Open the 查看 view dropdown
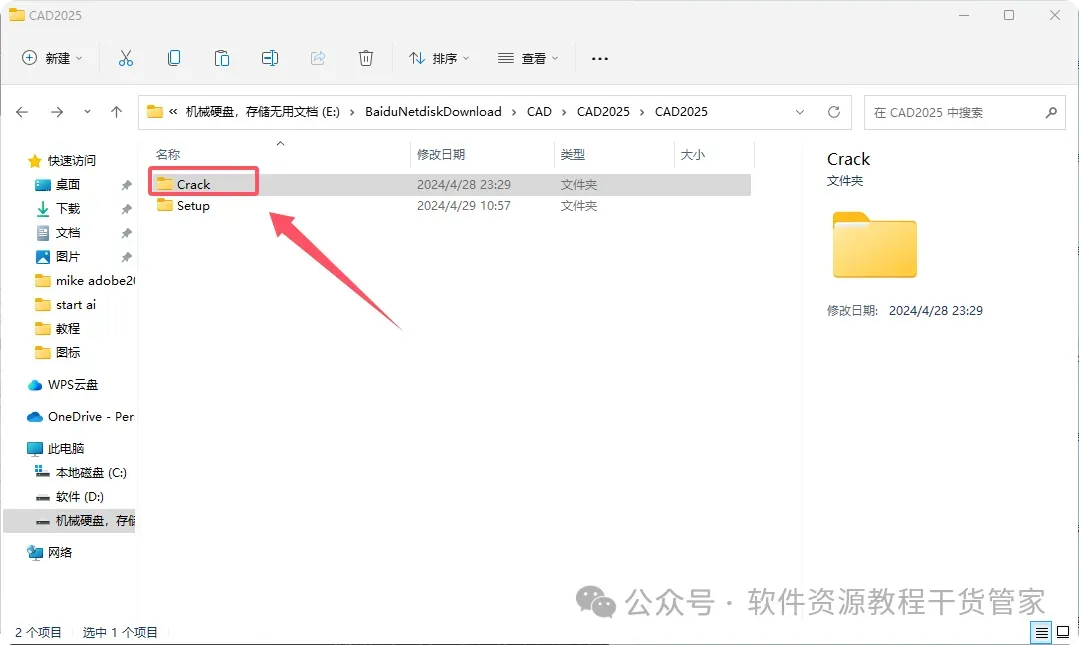 [528, 59]
